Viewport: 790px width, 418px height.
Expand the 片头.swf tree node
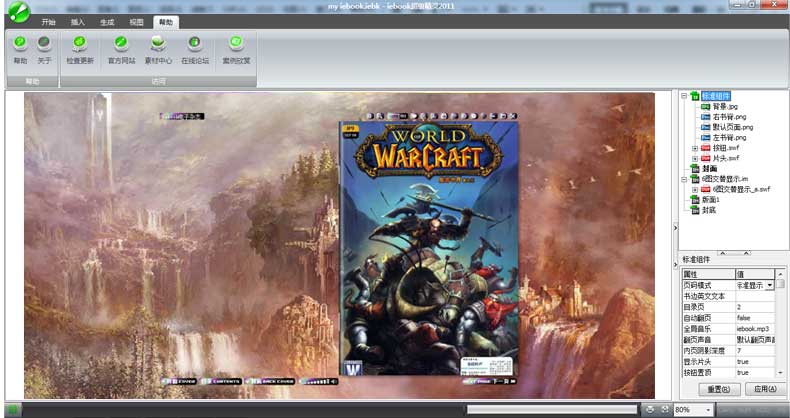tap(695, 158)
